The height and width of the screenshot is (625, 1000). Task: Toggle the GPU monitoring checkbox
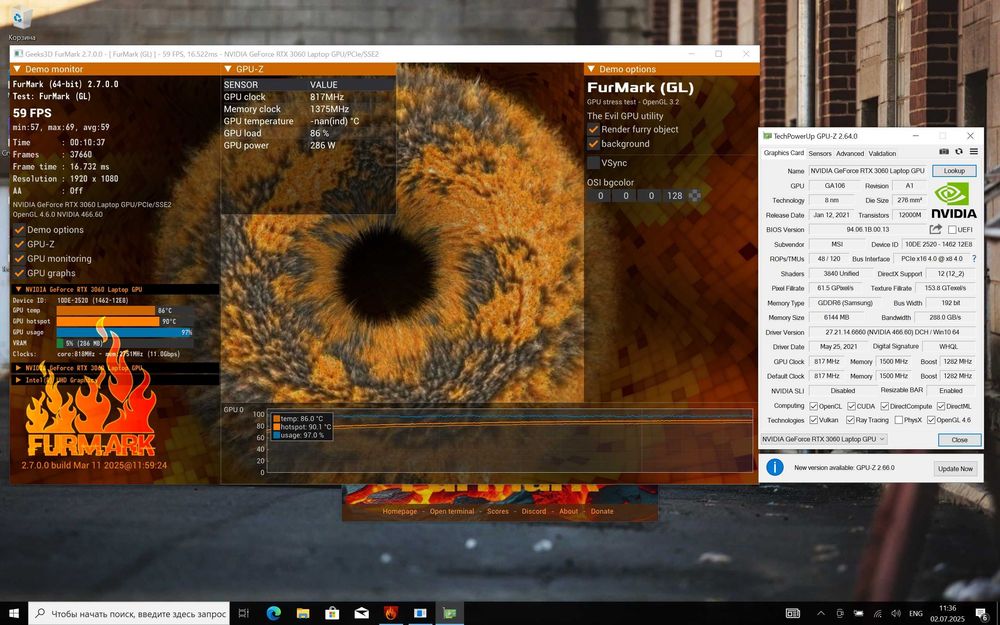point(20,259)
